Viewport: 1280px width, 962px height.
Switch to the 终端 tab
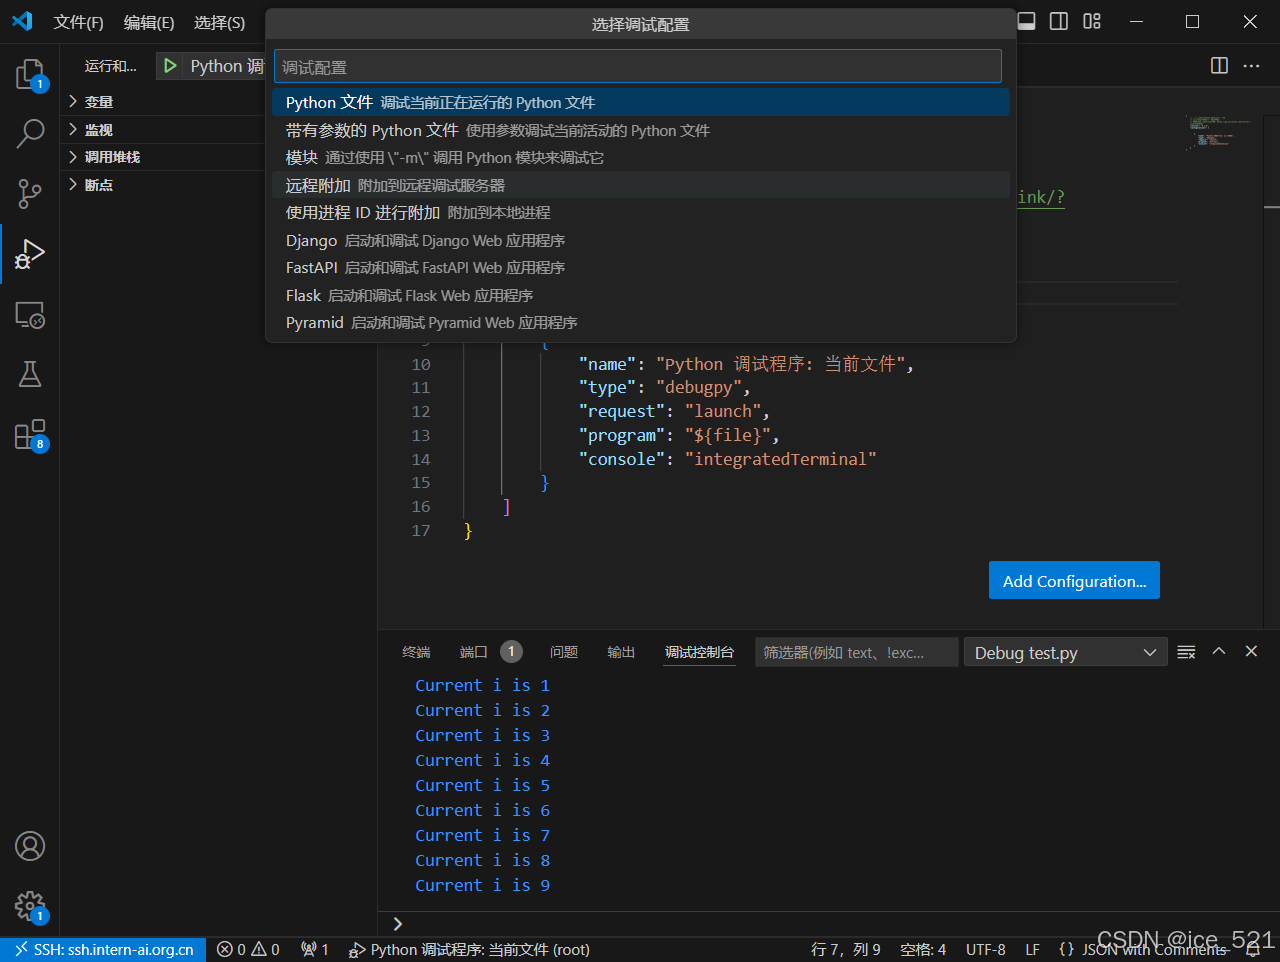coord(416,652)
